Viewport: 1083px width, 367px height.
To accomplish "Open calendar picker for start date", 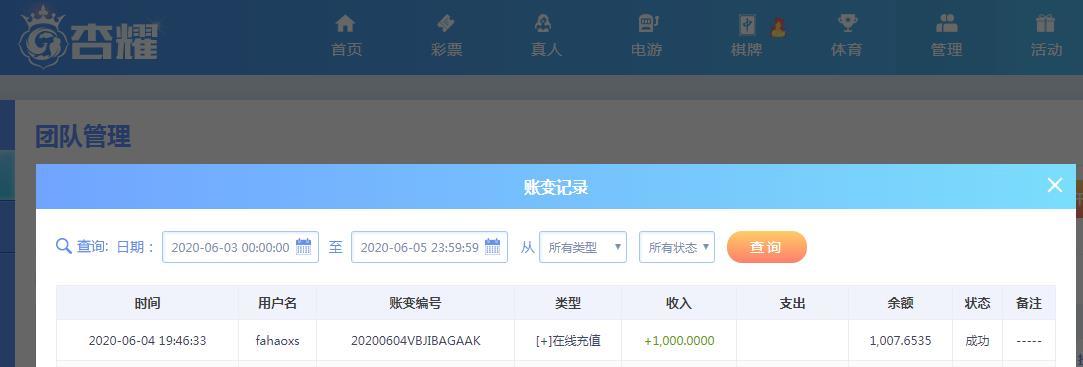I will tap(303, 246).
